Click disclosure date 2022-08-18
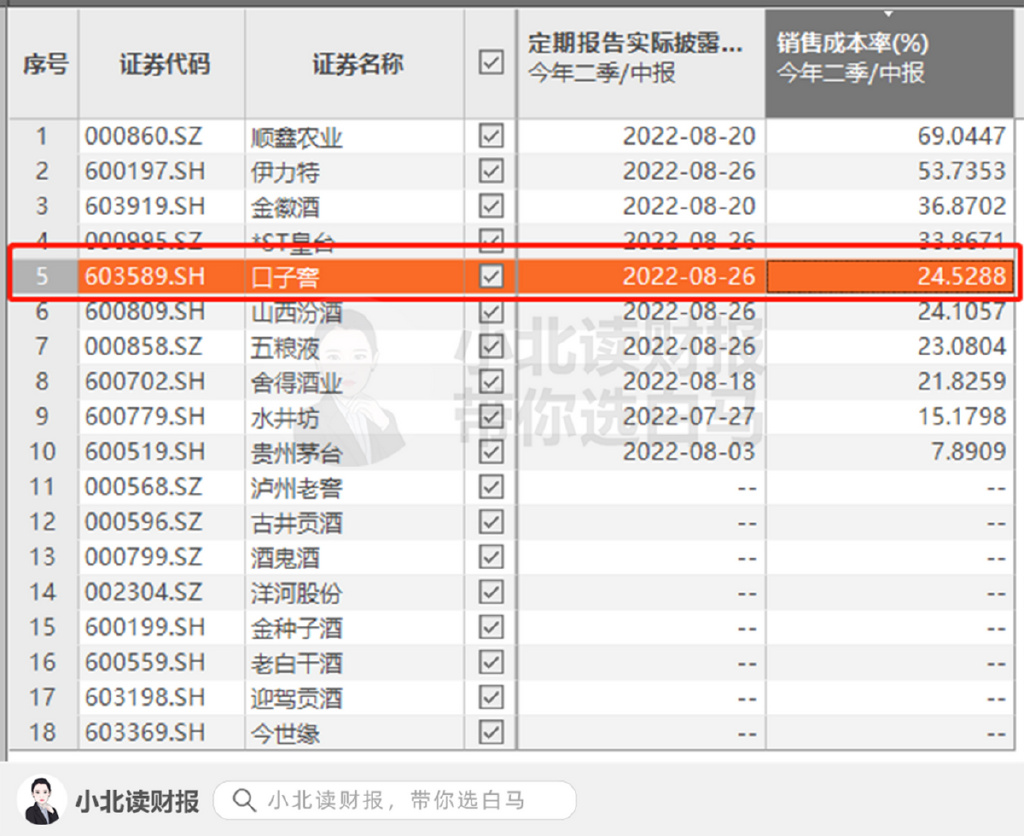 point(689,381)
